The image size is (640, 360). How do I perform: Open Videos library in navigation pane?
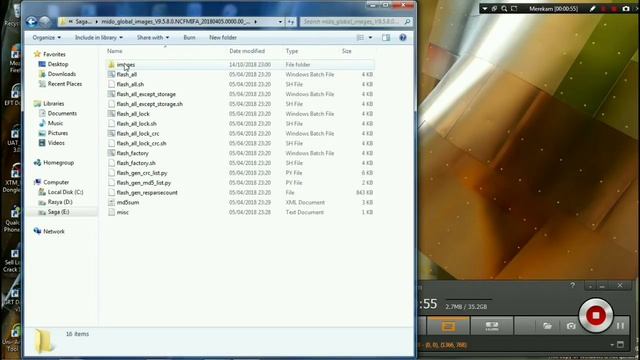(56, 143)
